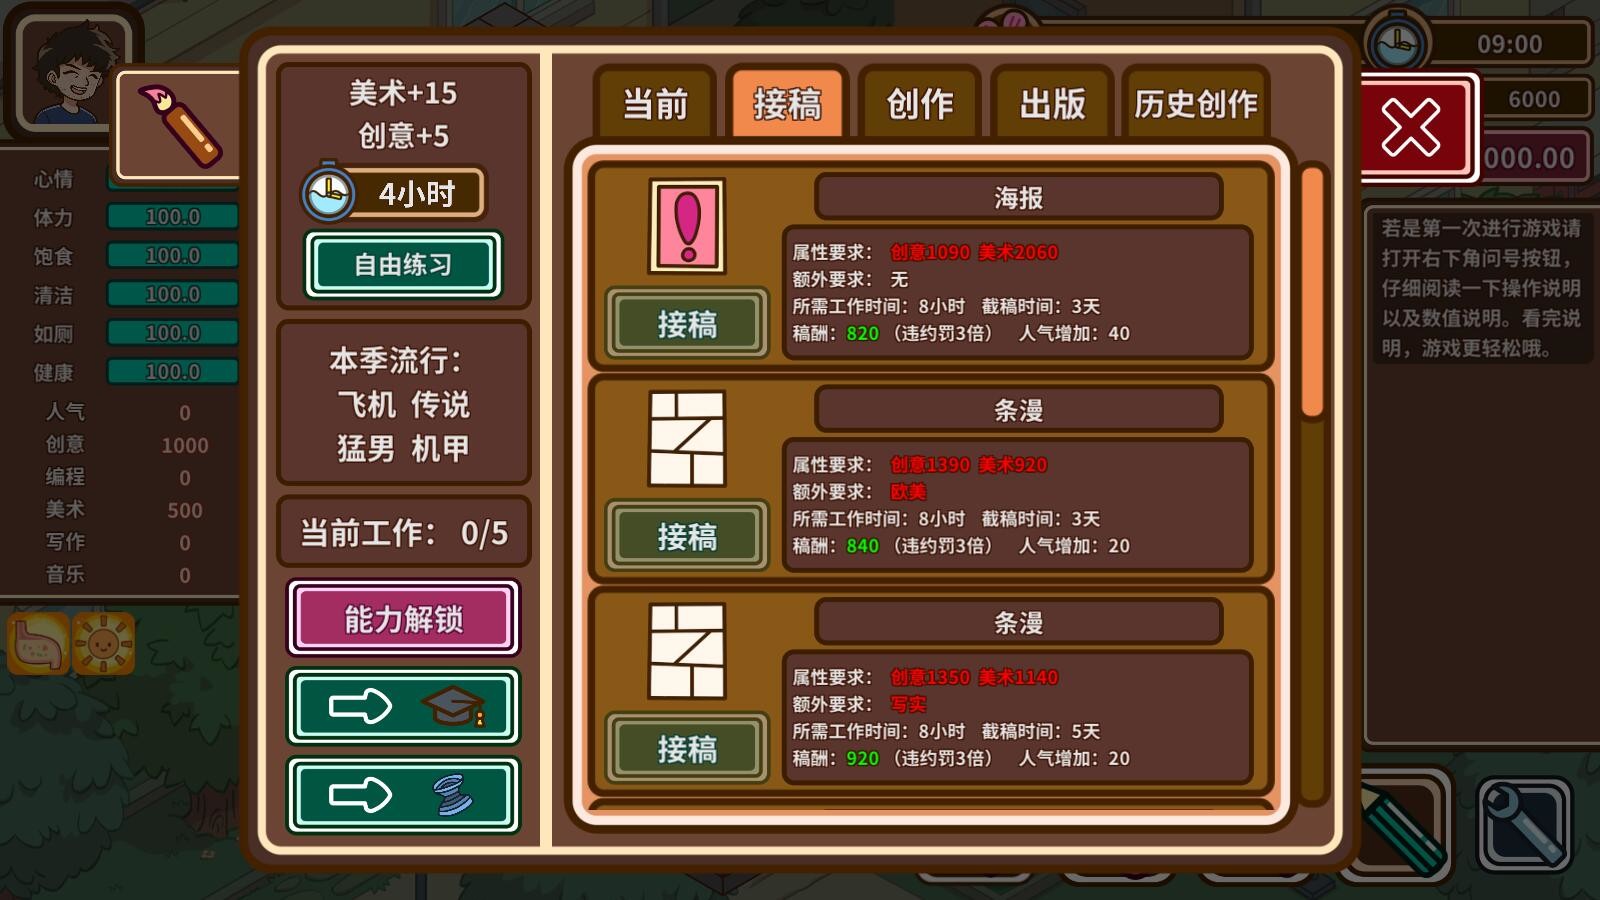
Task: Accept the 欧美 条漫 job
Action: 687,537
